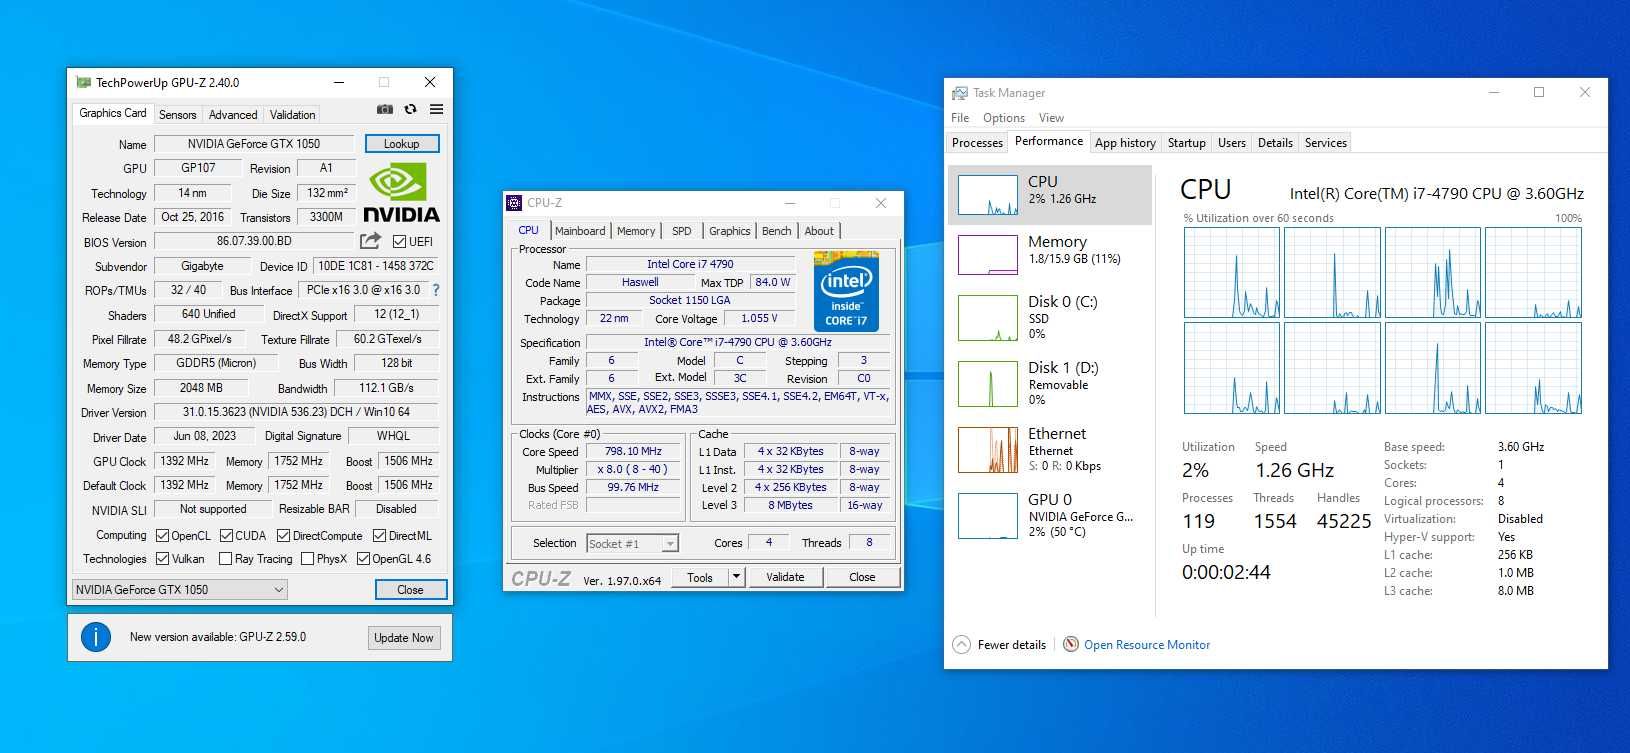Viewport: 1630px width, 753px height.
Task: Toggle the DirectCompute checkbox
Action: [283, 535]
